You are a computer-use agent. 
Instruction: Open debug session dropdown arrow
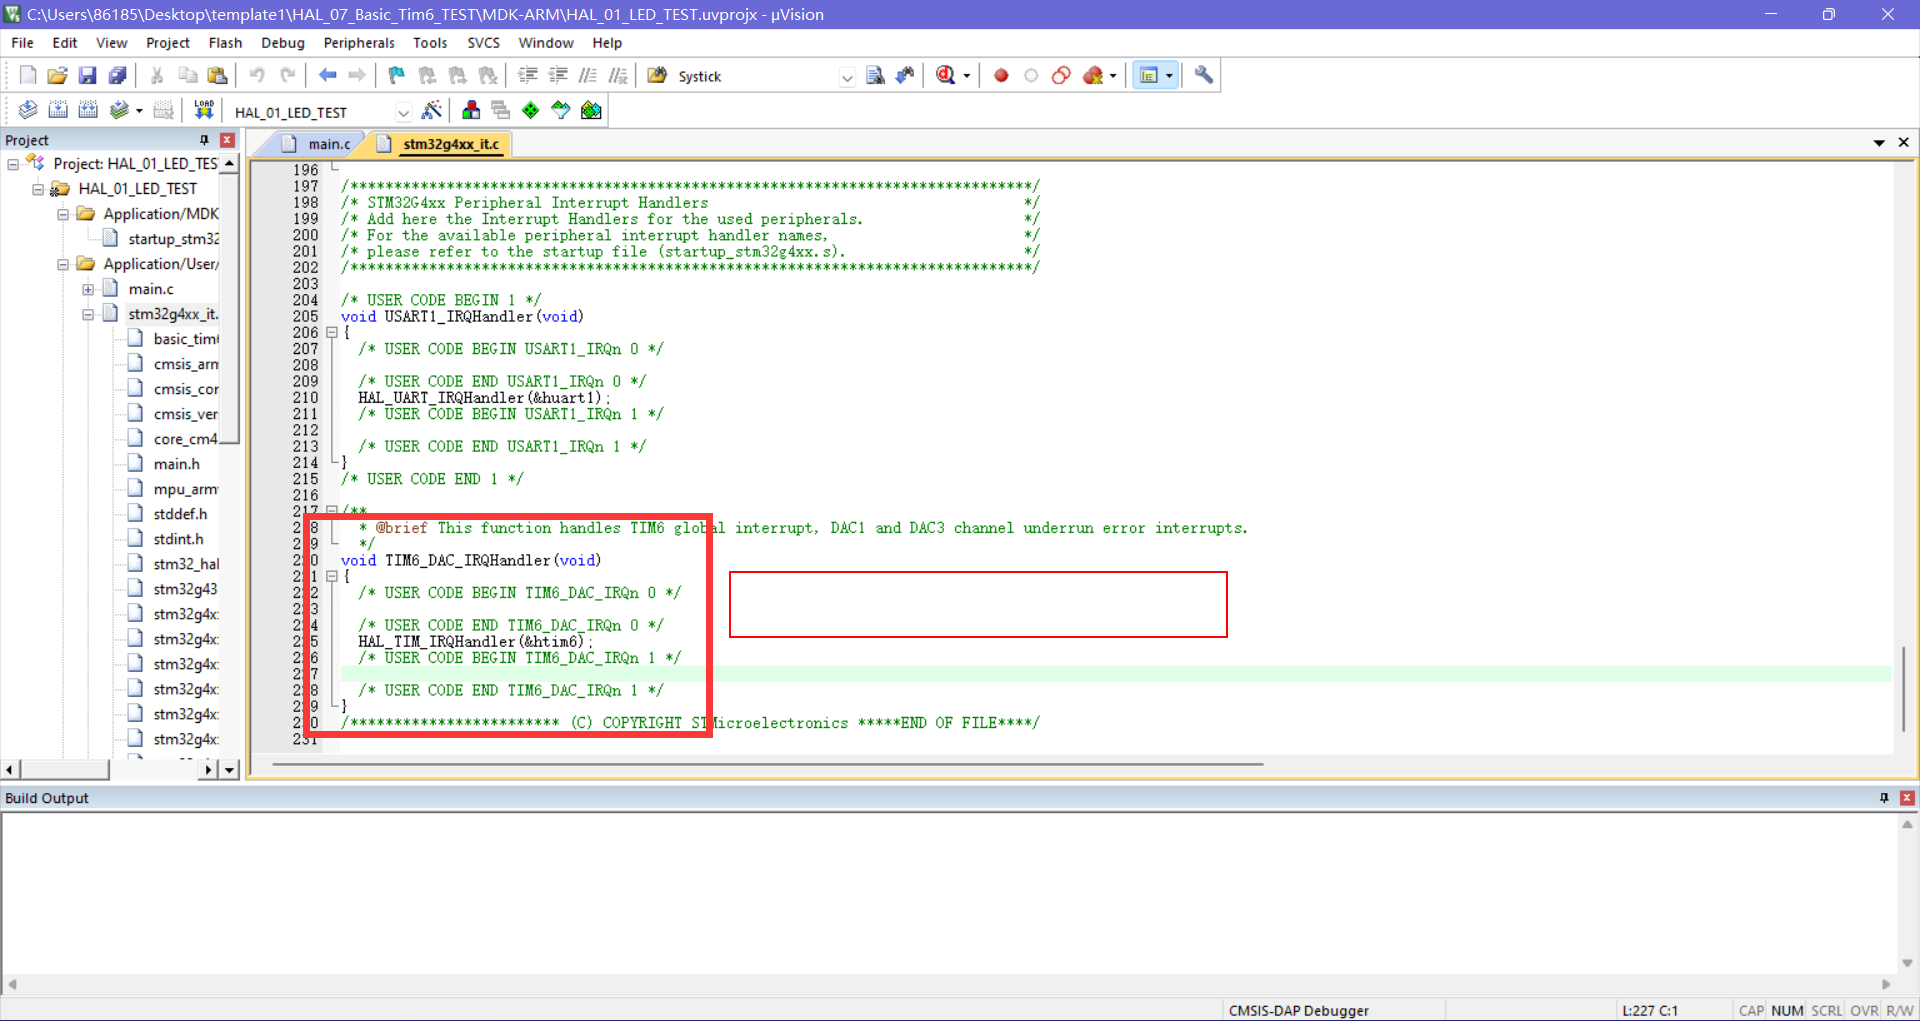coord(966,76)
